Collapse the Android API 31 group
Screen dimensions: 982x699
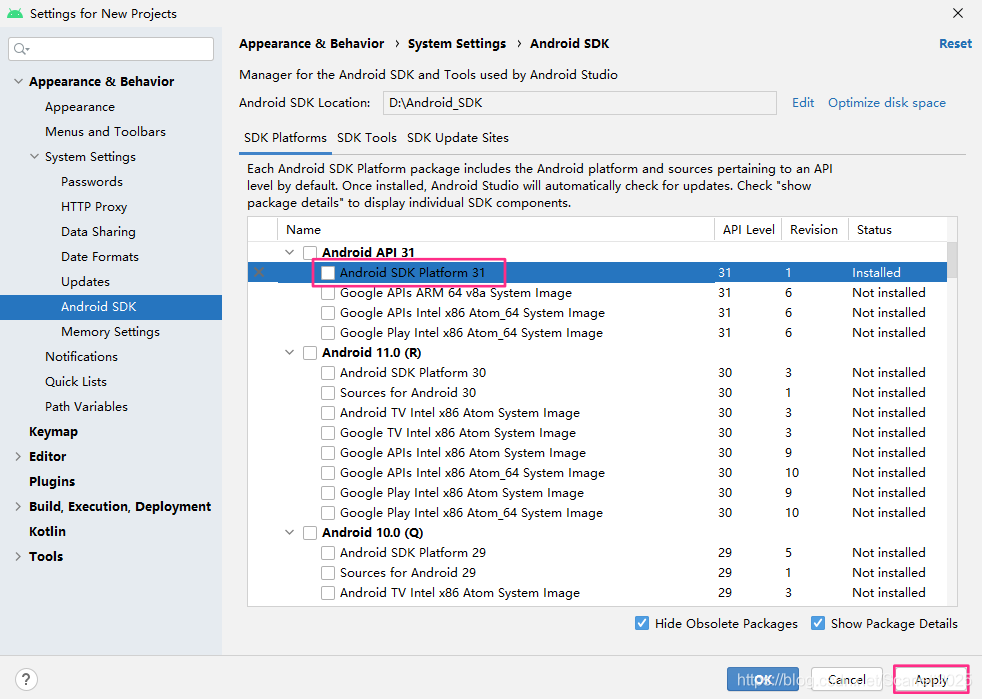(x=289, y=252)
